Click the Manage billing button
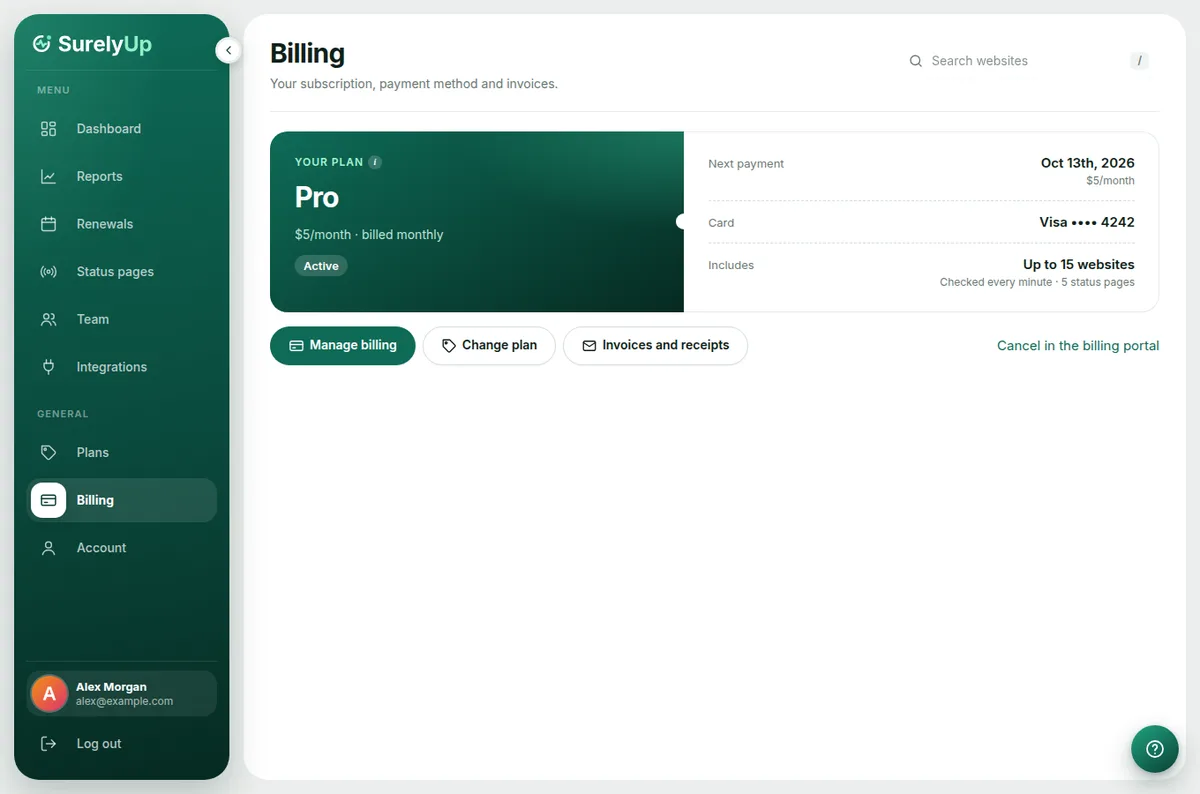Screen dimensions: 1200x794 [342, 345]
